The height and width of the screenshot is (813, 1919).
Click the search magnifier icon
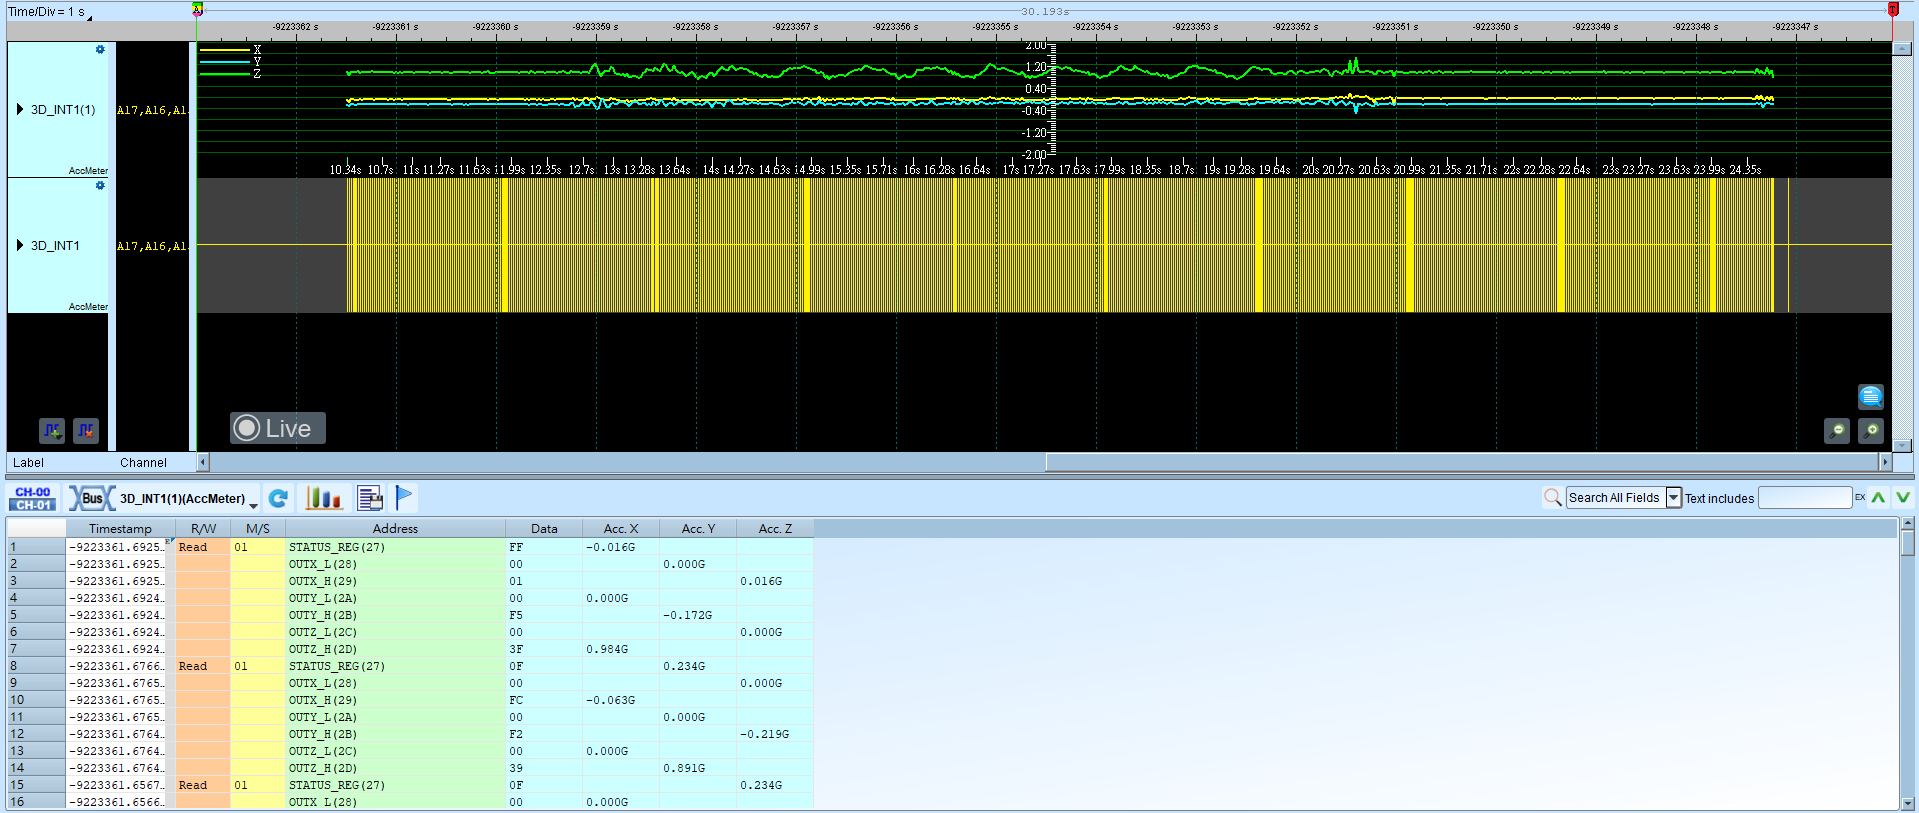(x=1553, y=497)
